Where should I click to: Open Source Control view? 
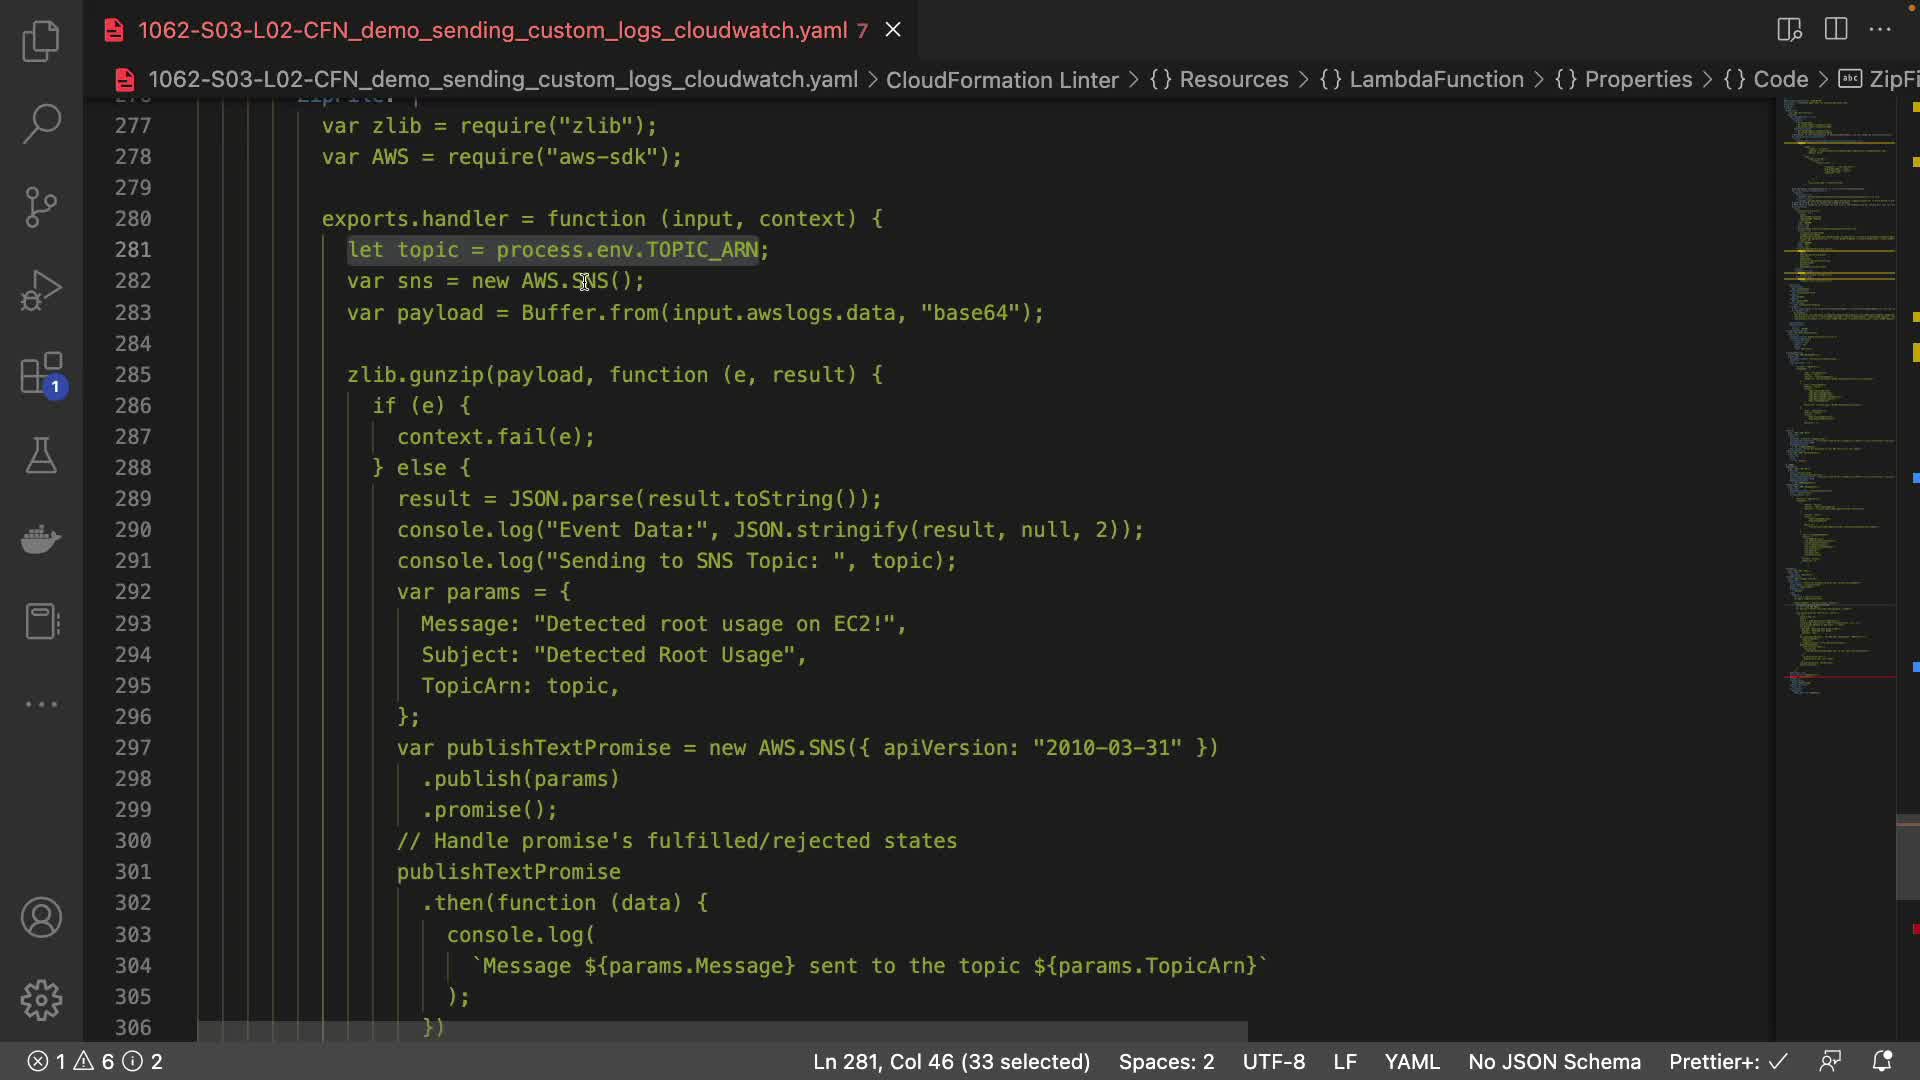coord(41,207)
